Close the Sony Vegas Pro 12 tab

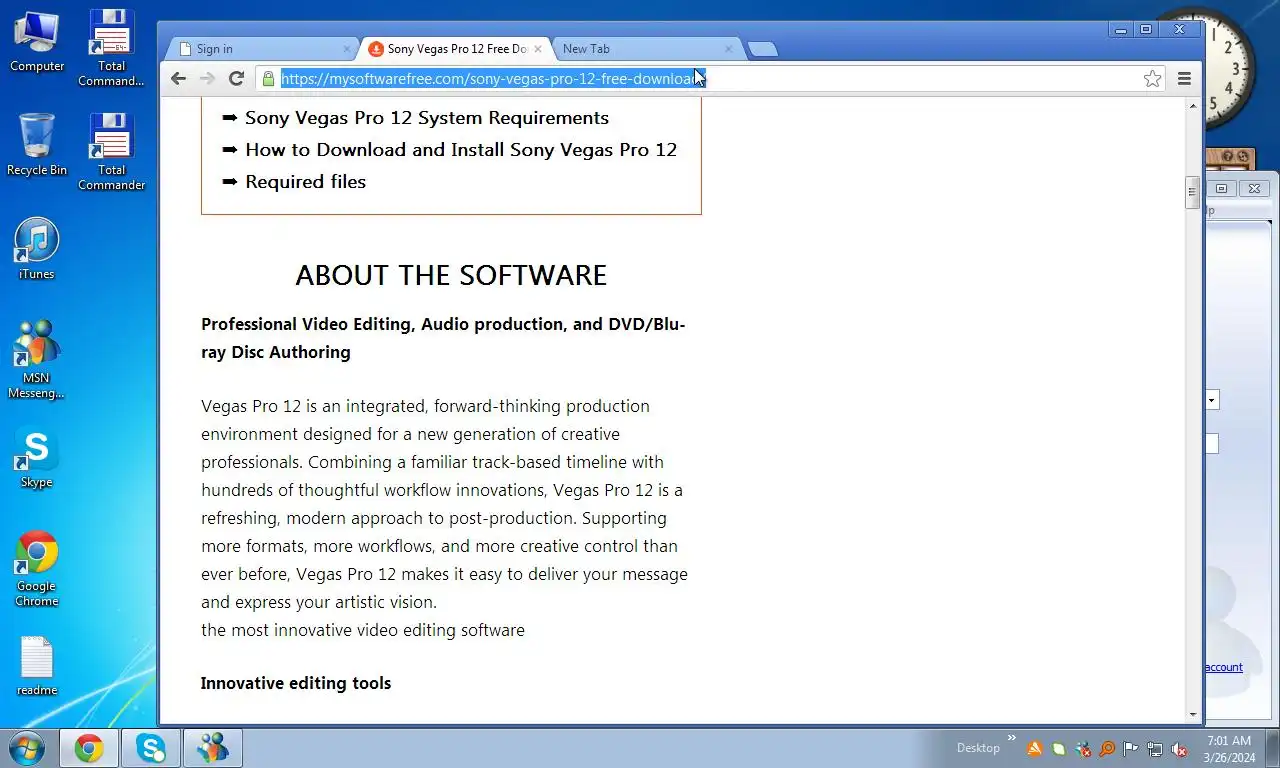(x=537, y=48)
